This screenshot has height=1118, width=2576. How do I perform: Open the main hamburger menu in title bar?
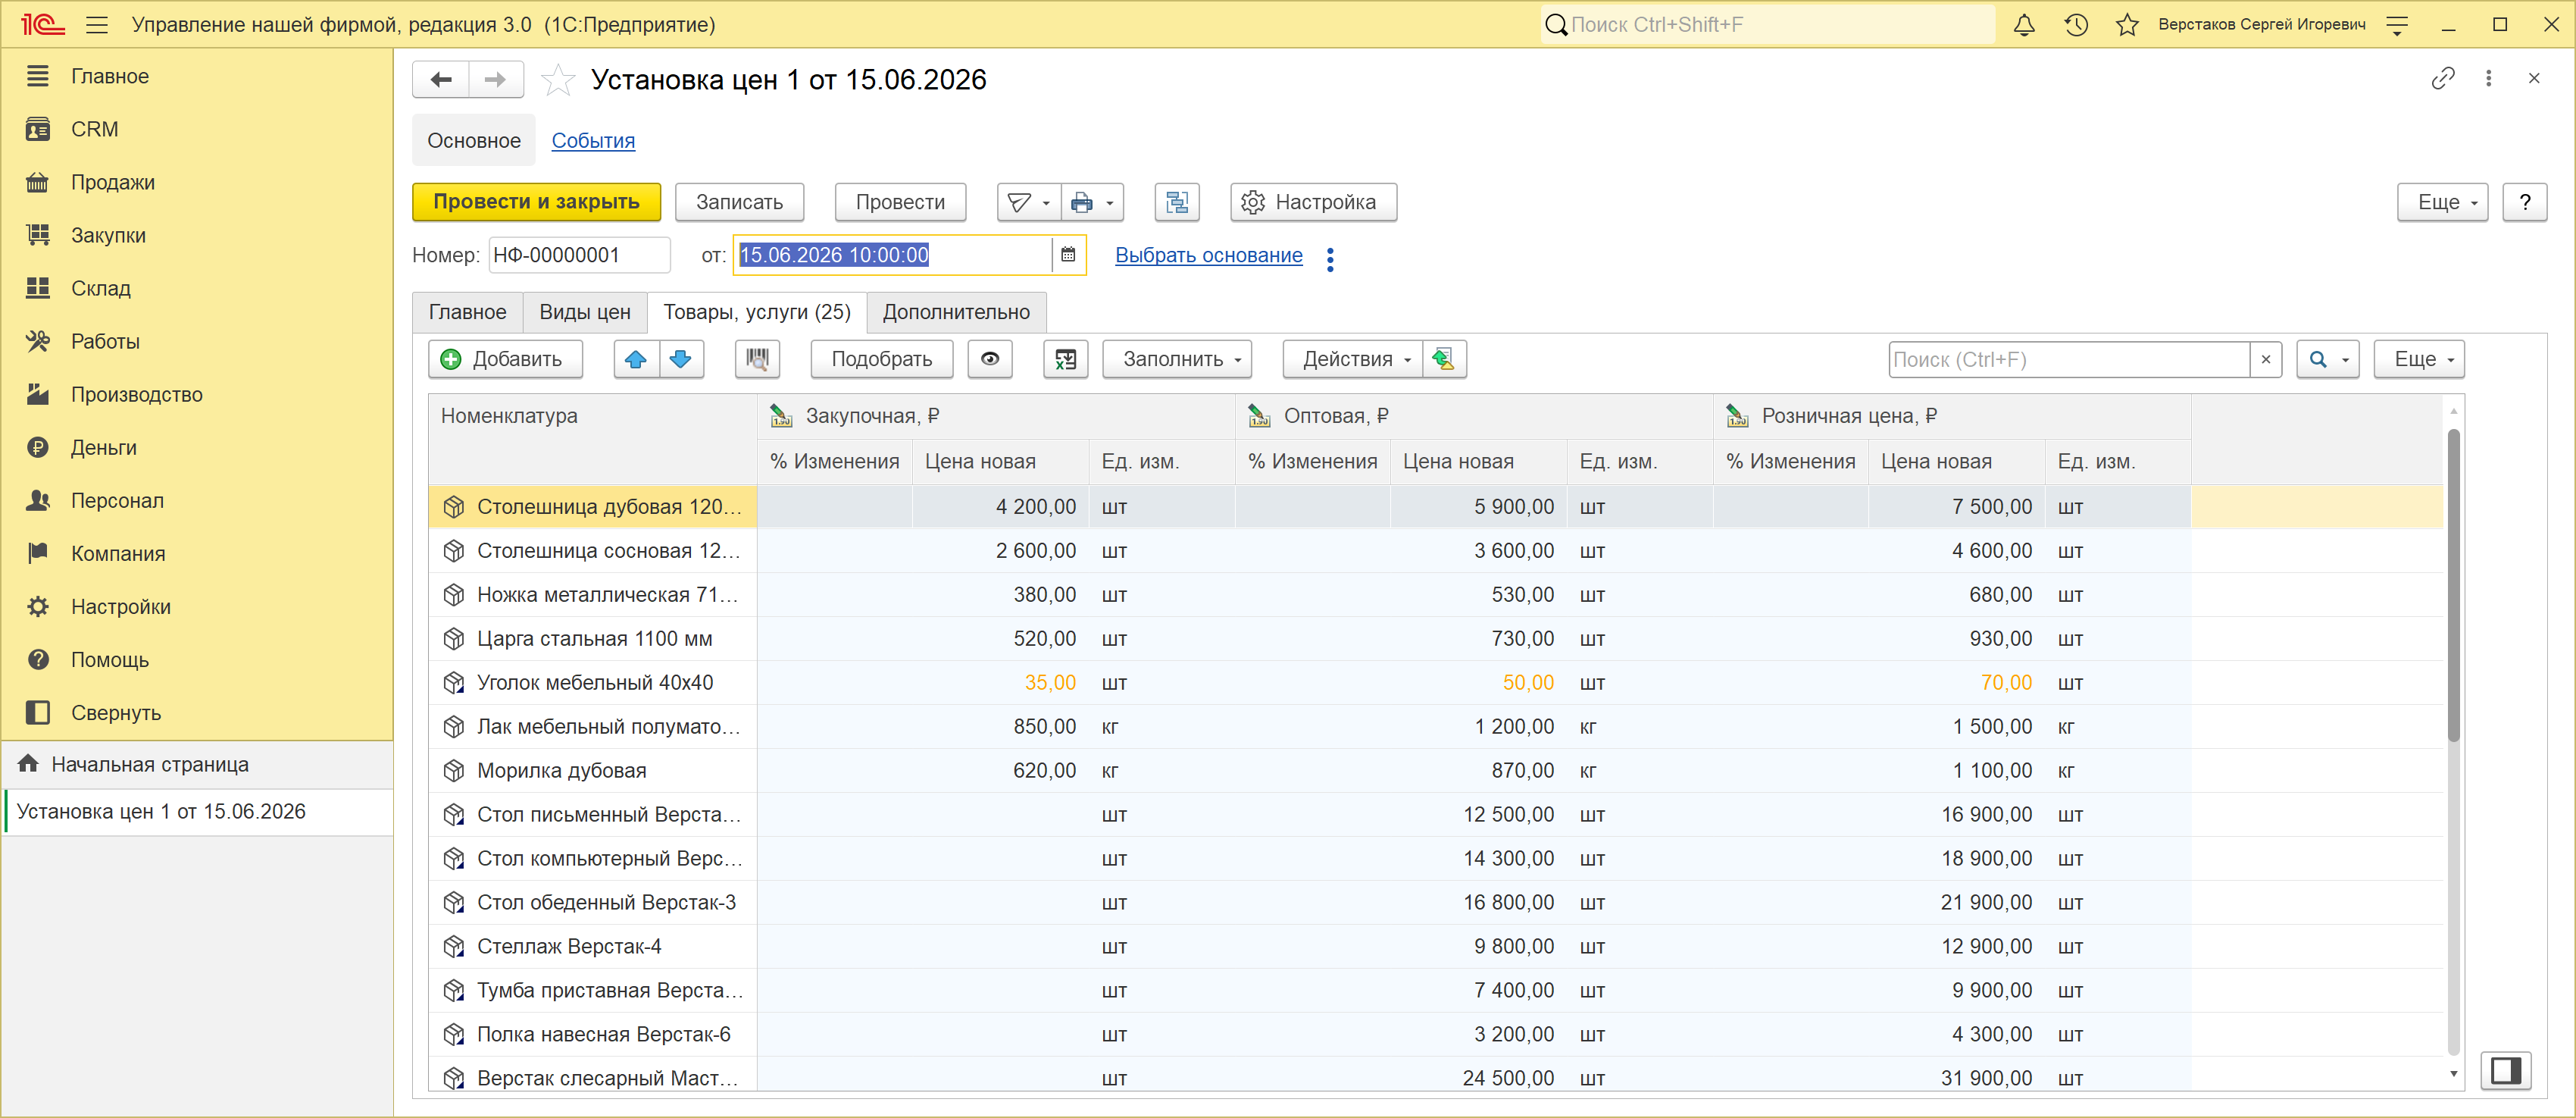(97, 25)
